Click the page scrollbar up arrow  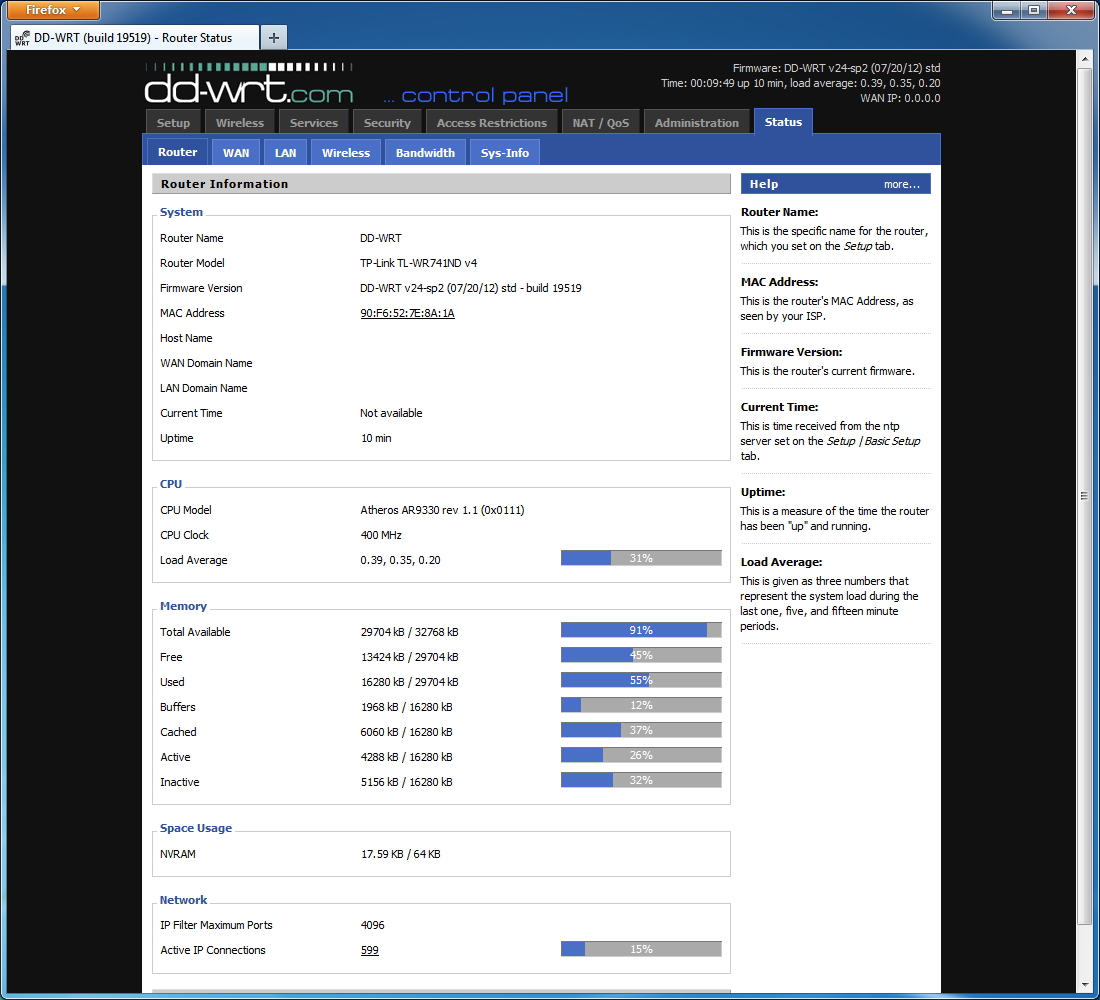[x=1085, y=59]
